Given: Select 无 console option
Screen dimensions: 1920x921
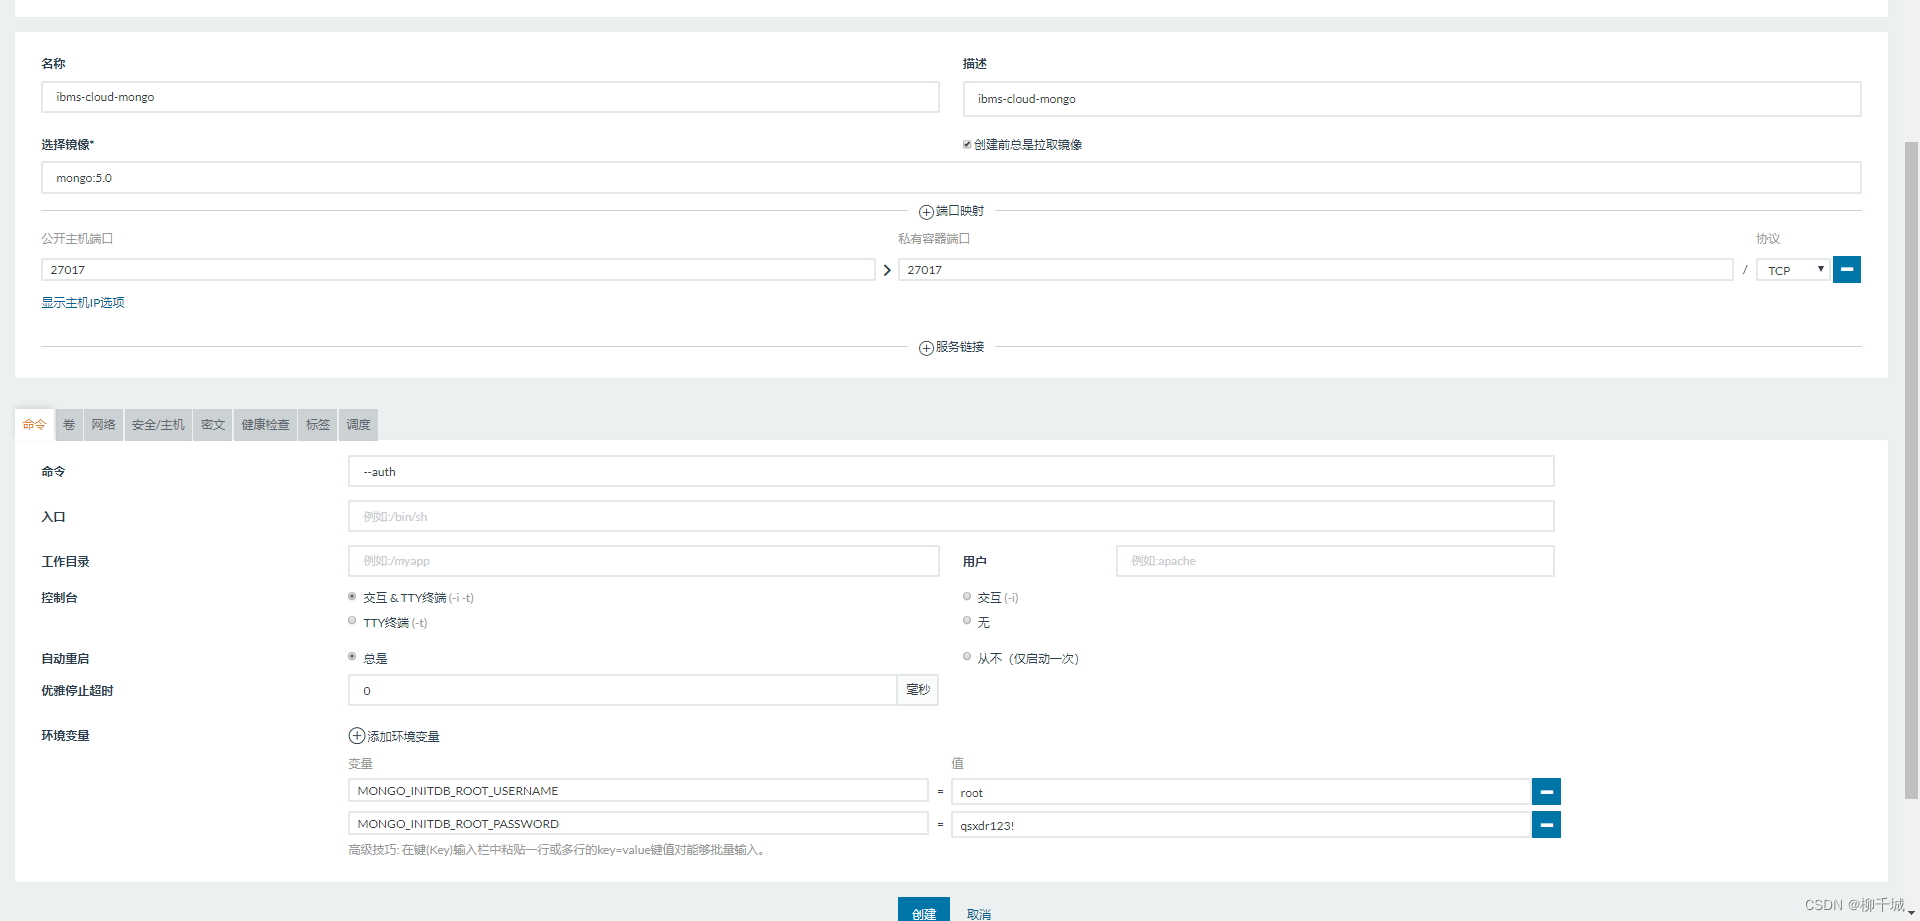Looking at the screenshot, I should click(x=967, y=621).
